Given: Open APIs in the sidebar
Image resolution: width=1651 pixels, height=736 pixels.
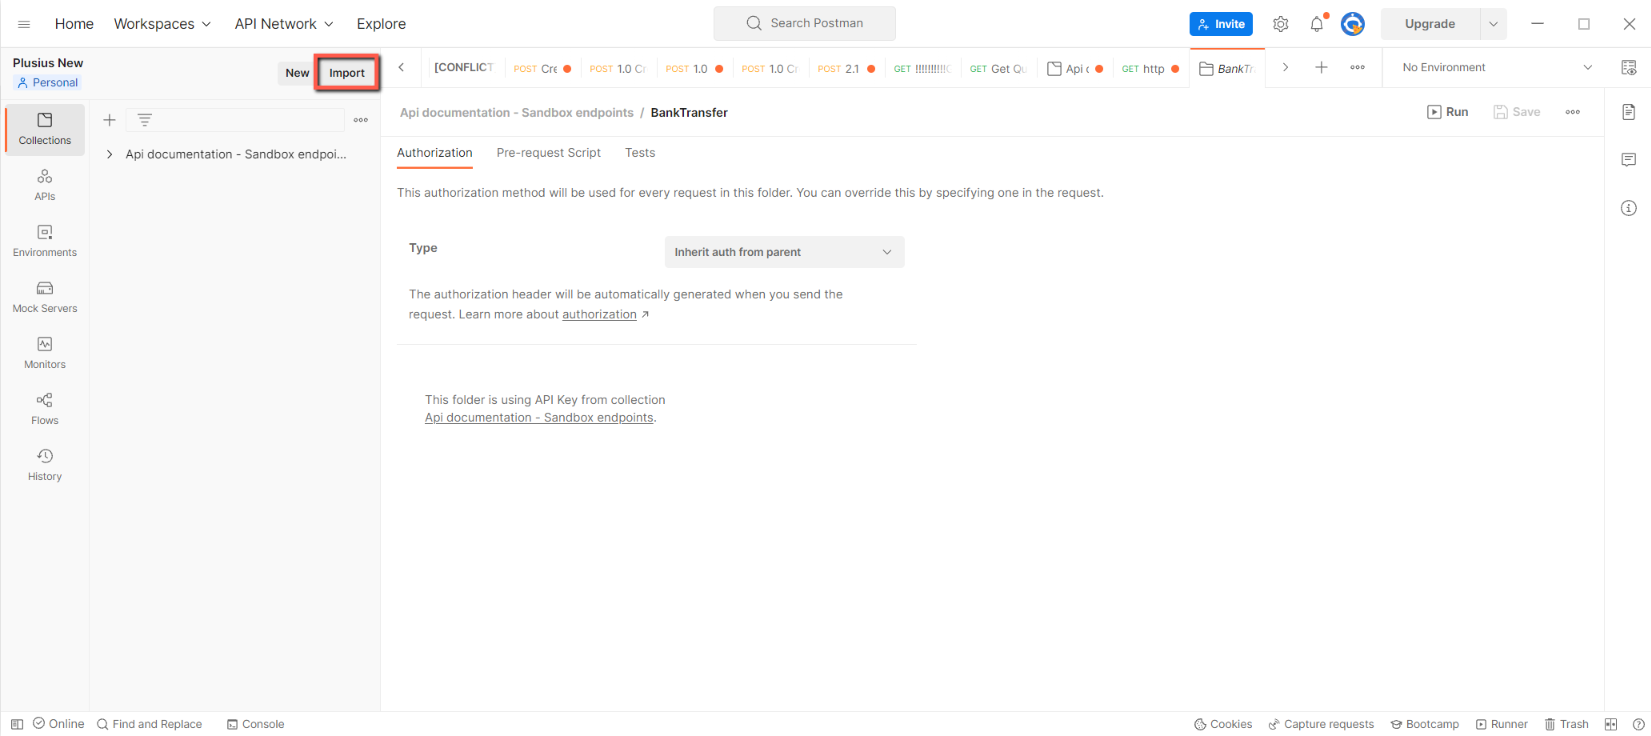Looking at the screenshot, I should [x=45, y=186].
